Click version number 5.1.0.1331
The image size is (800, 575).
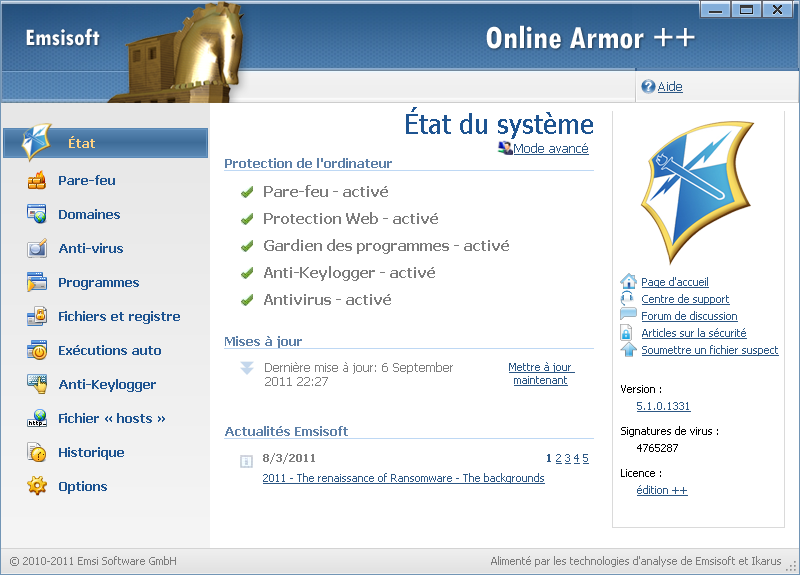[663, 406]
